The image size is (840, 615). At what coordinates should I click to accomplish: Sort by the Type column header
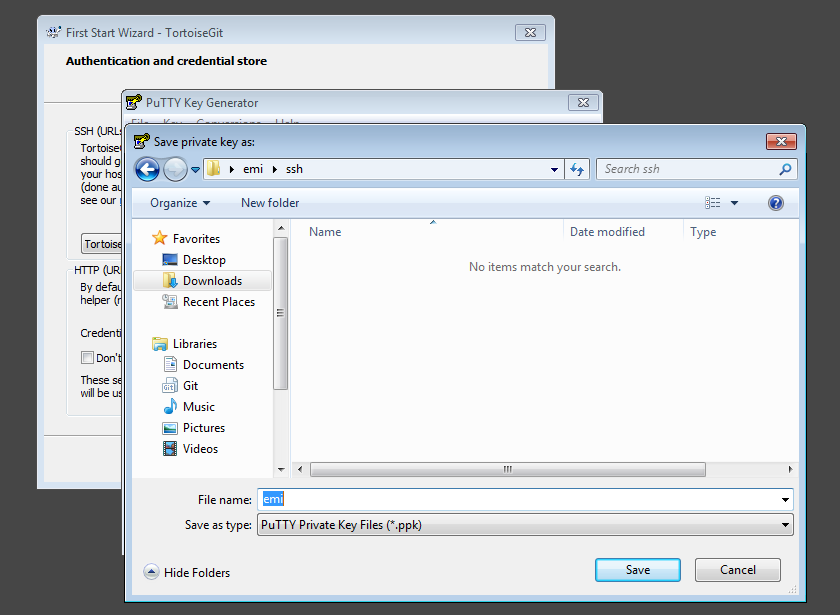click(x=703, y=232)
